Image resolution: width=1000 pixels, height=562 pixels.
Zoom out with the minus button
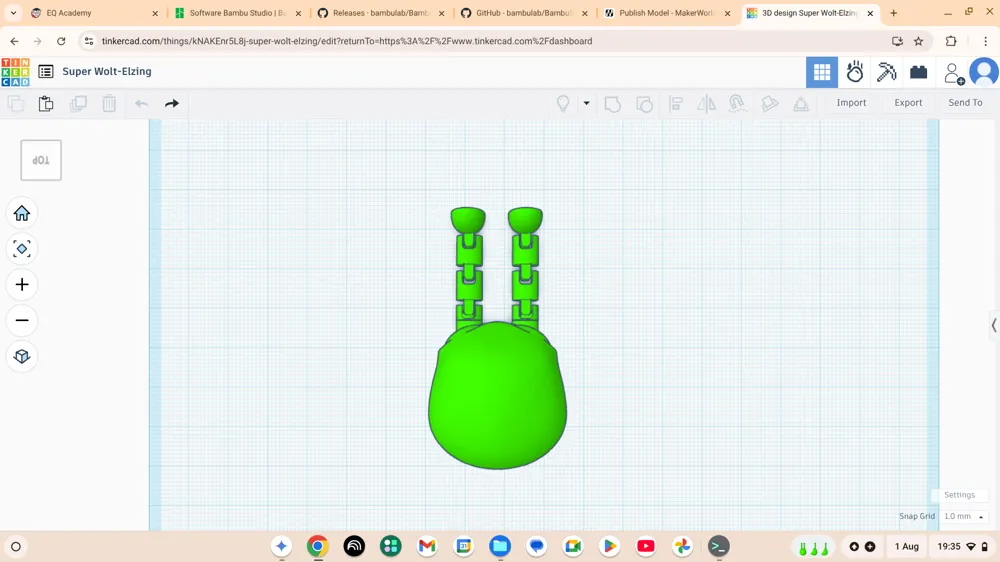point(22,320)
